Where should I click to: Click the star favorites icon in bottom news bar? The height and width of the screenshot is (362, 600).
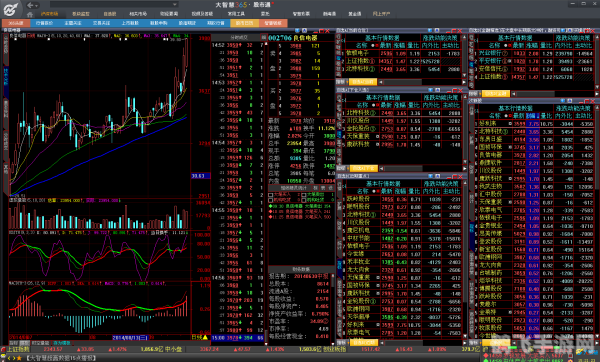click(19, 358)
